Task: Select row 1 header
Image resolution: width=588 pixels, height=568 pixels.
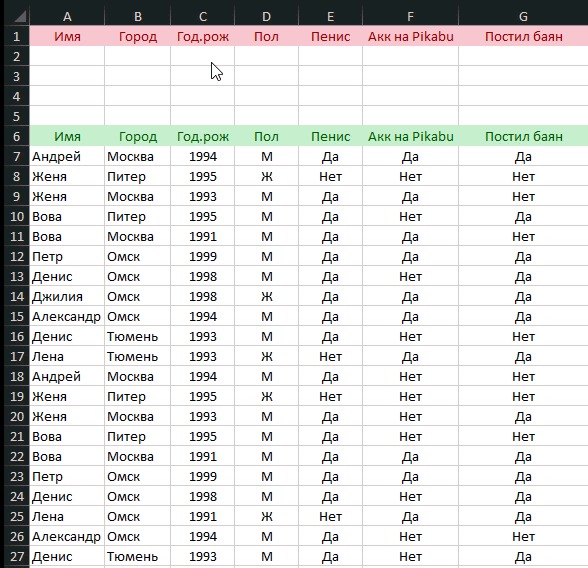Action: [17, 36]
